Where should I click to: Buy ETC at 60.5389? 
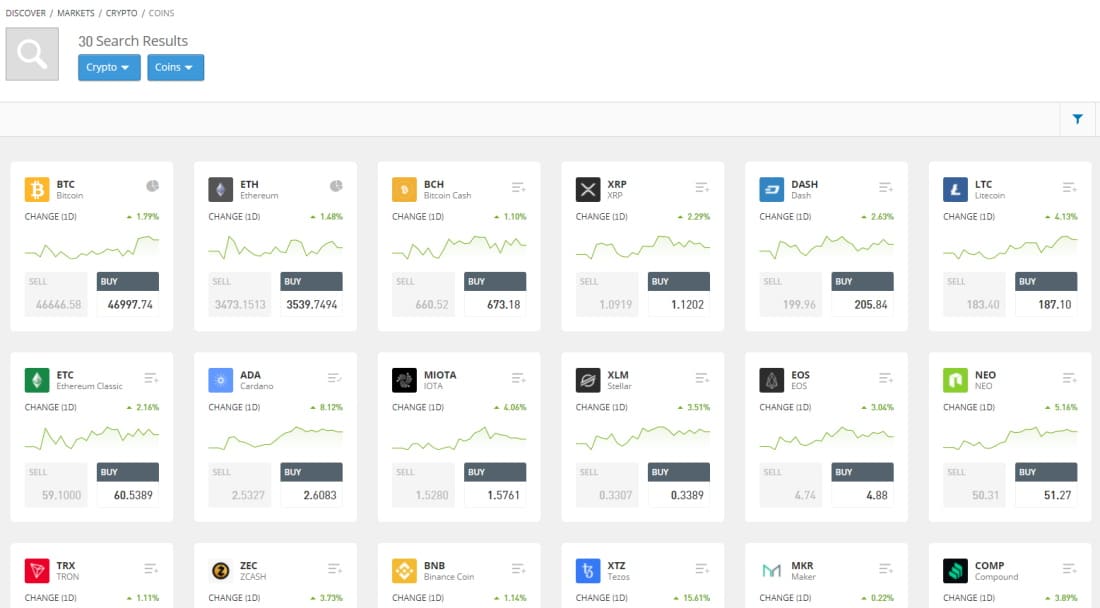tap(128, 485)
